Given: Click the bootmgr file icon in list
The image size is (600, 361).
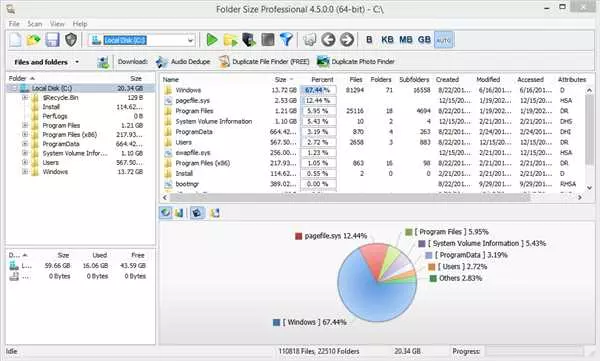Looking at the screenshot, I should (x=168, y=184).
